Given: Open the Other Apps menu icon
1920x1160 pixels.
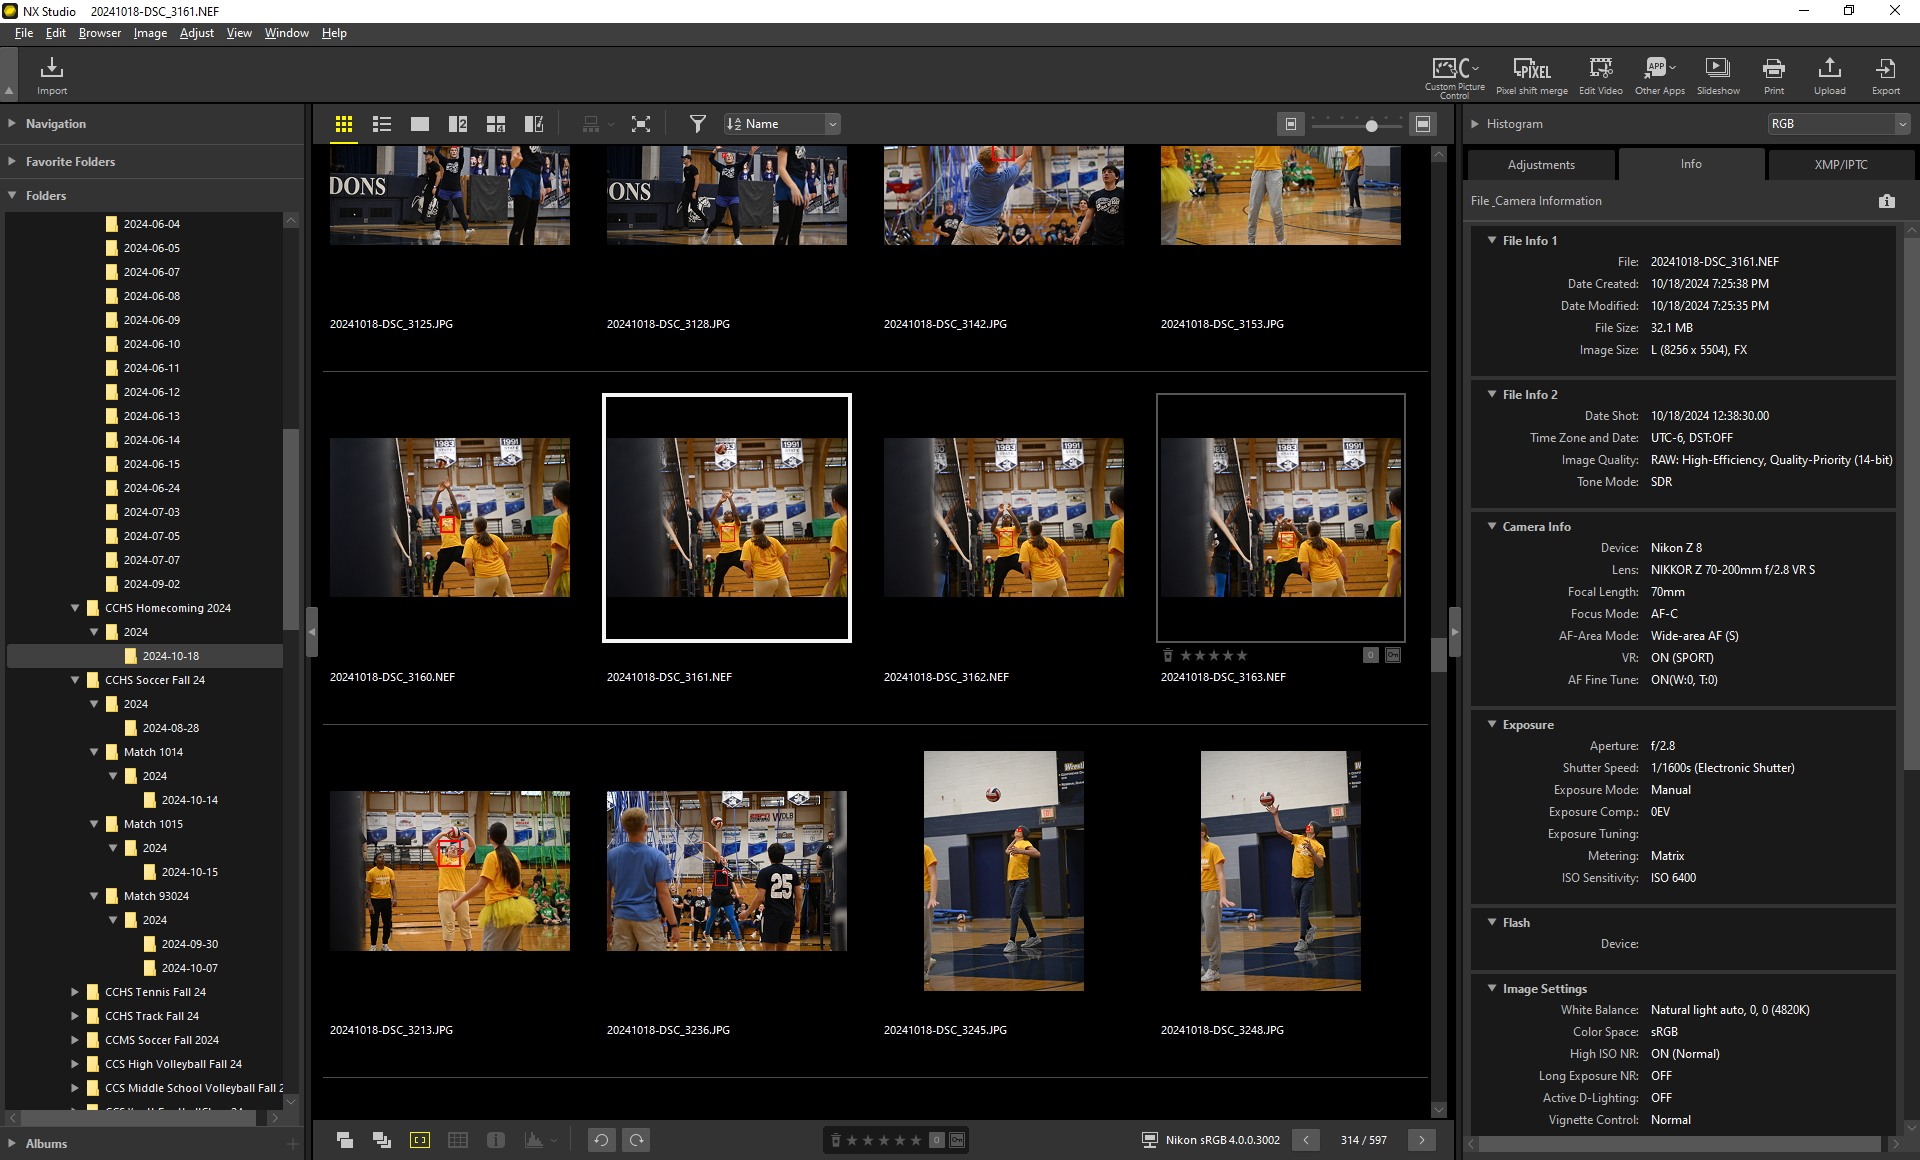Looking at the screenshot, I should (x=1658, y=68).
